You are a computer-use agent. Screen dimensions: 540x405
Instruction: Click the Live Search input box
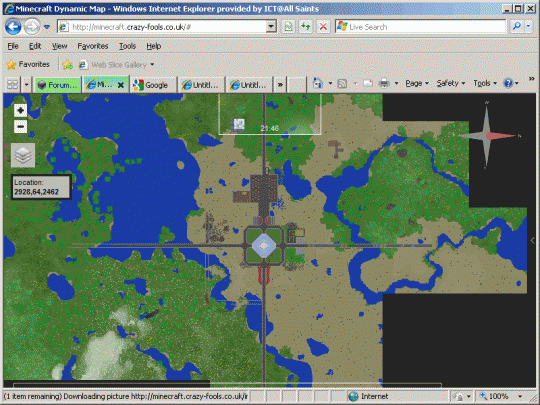click(420, 27)
